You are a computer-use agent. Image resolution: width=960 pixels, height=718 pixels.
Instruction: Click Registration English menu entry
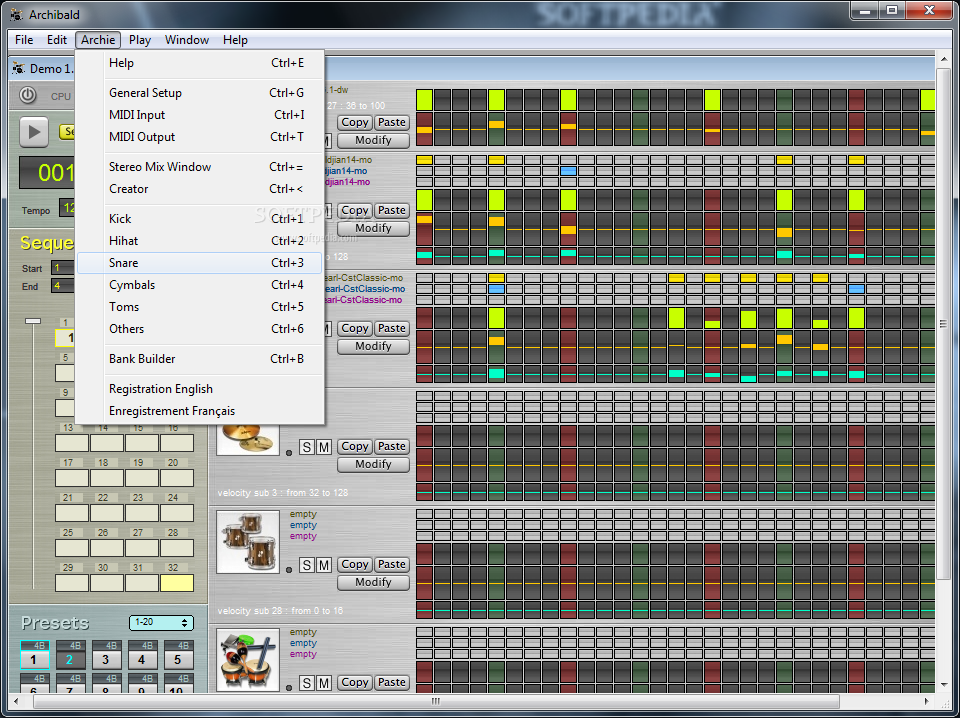tap(199, 389)
